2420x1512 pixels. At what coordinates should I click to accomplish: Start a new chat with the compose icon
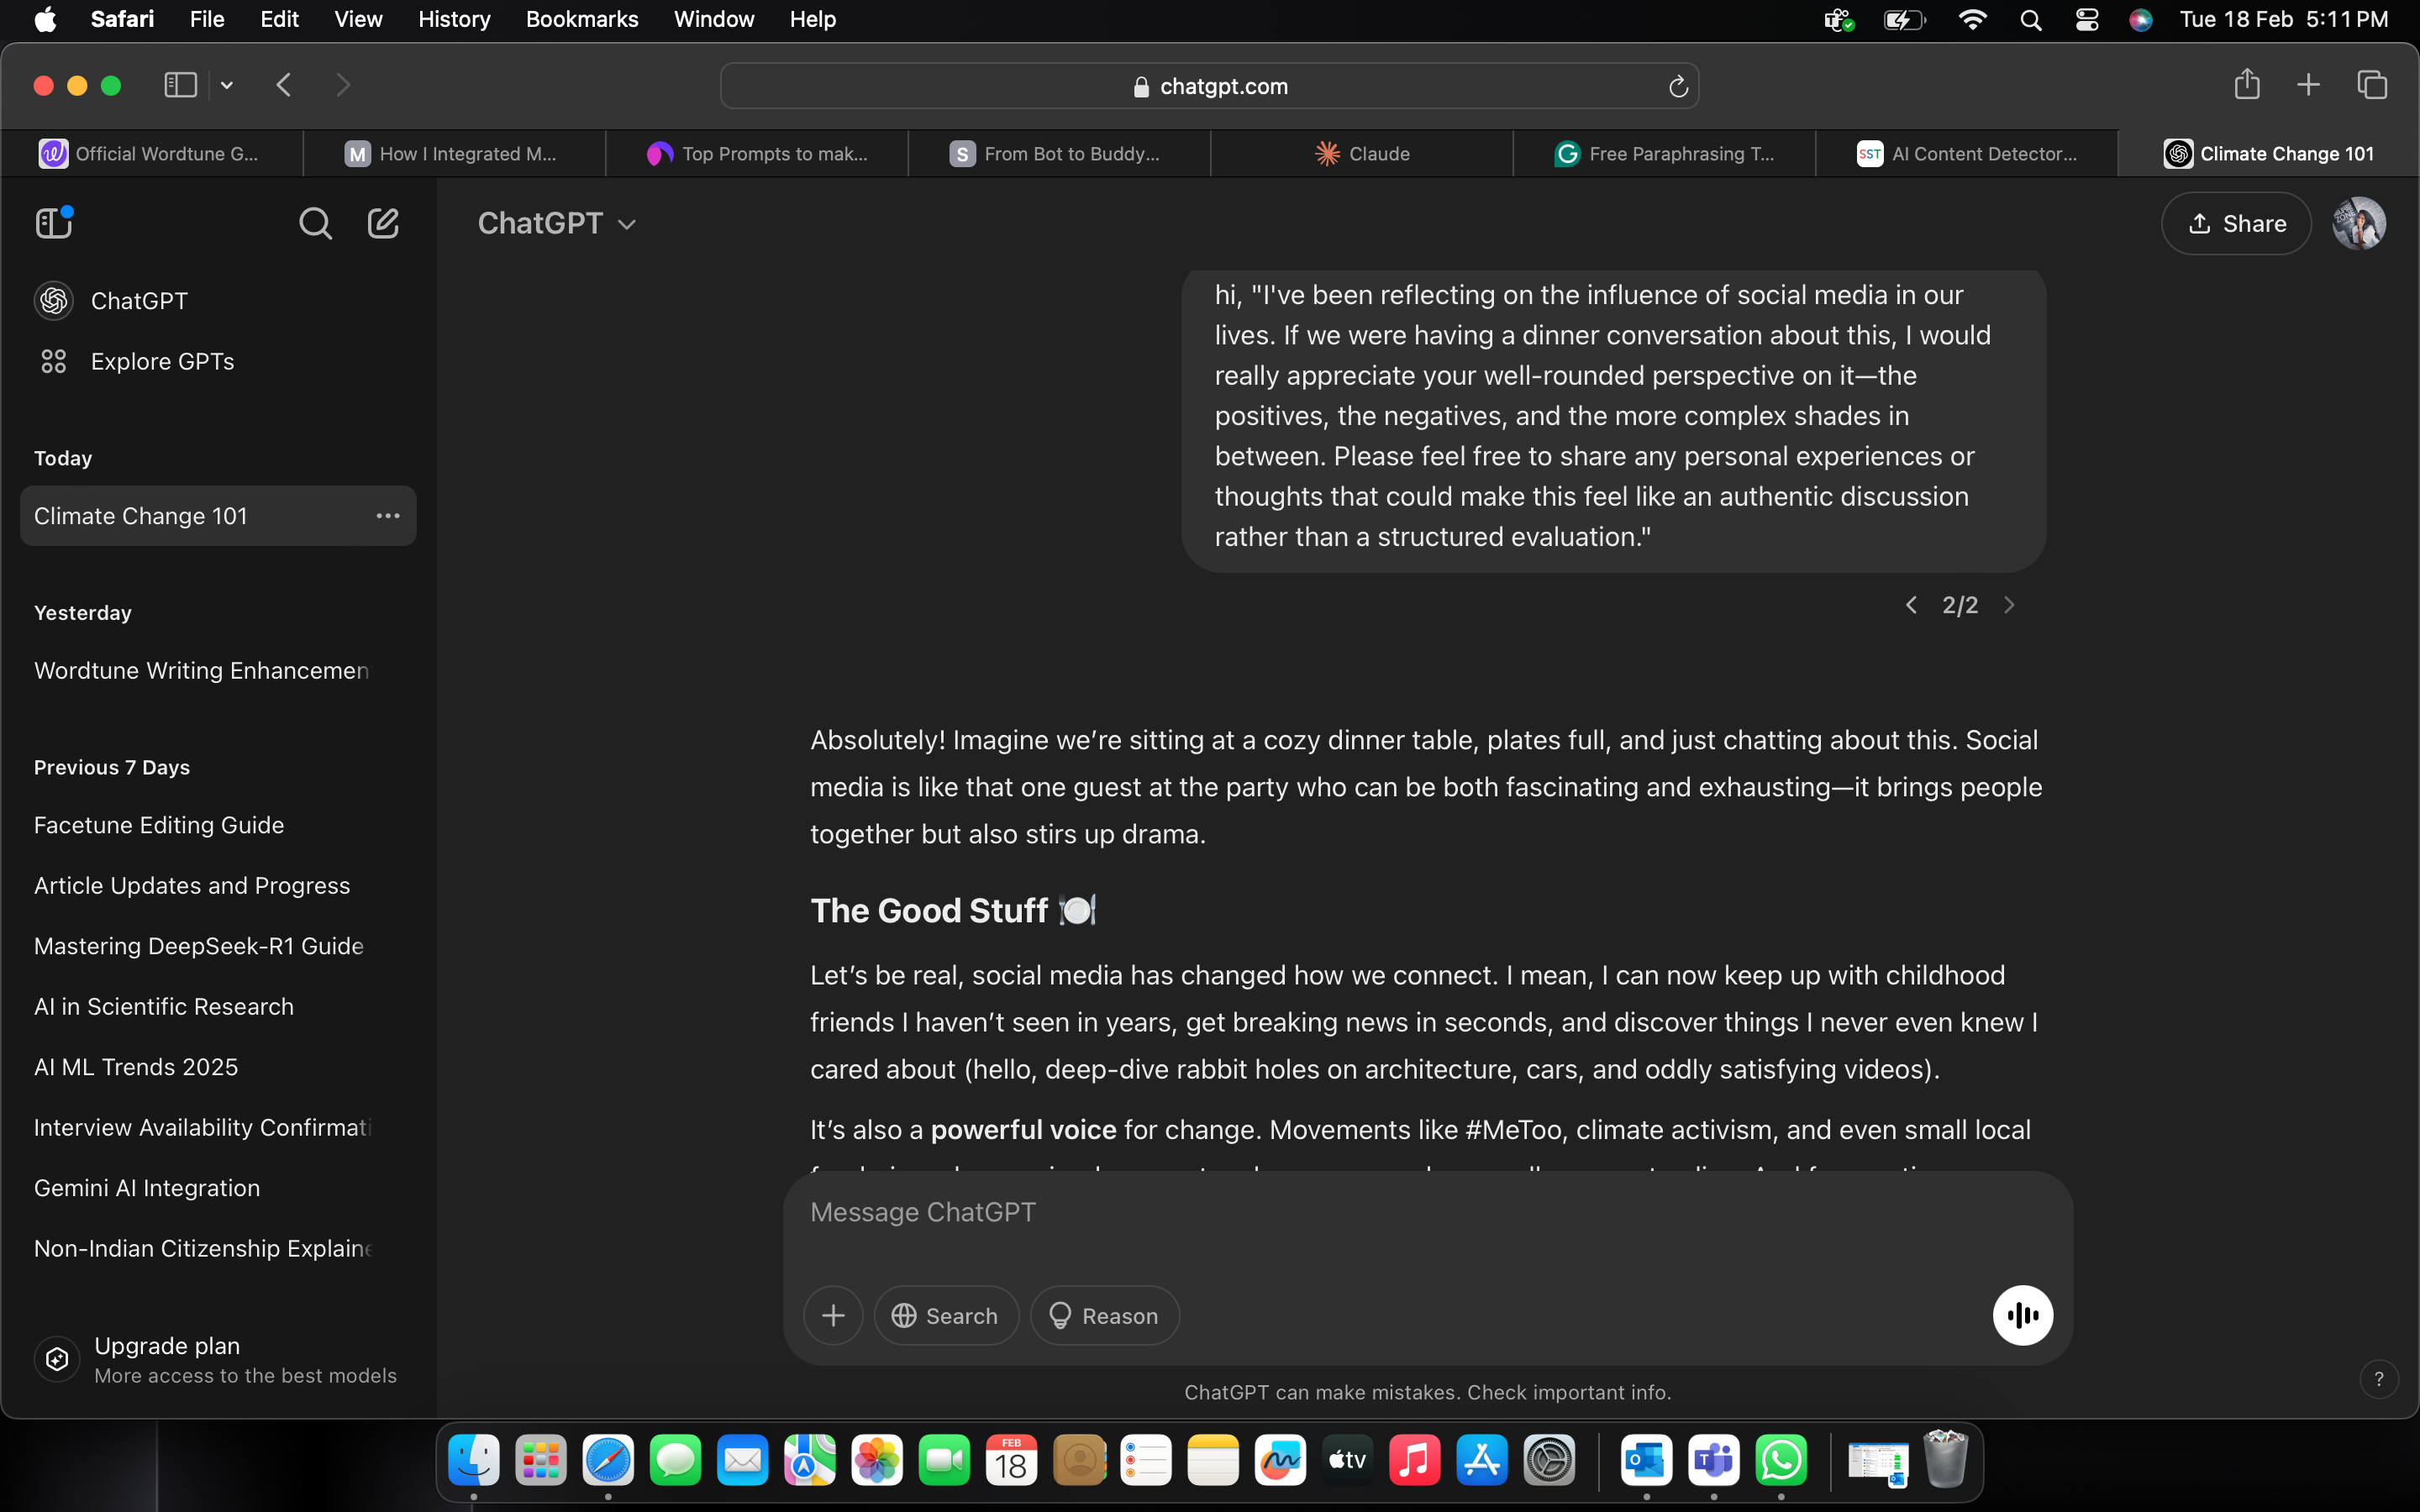[383, 223]
